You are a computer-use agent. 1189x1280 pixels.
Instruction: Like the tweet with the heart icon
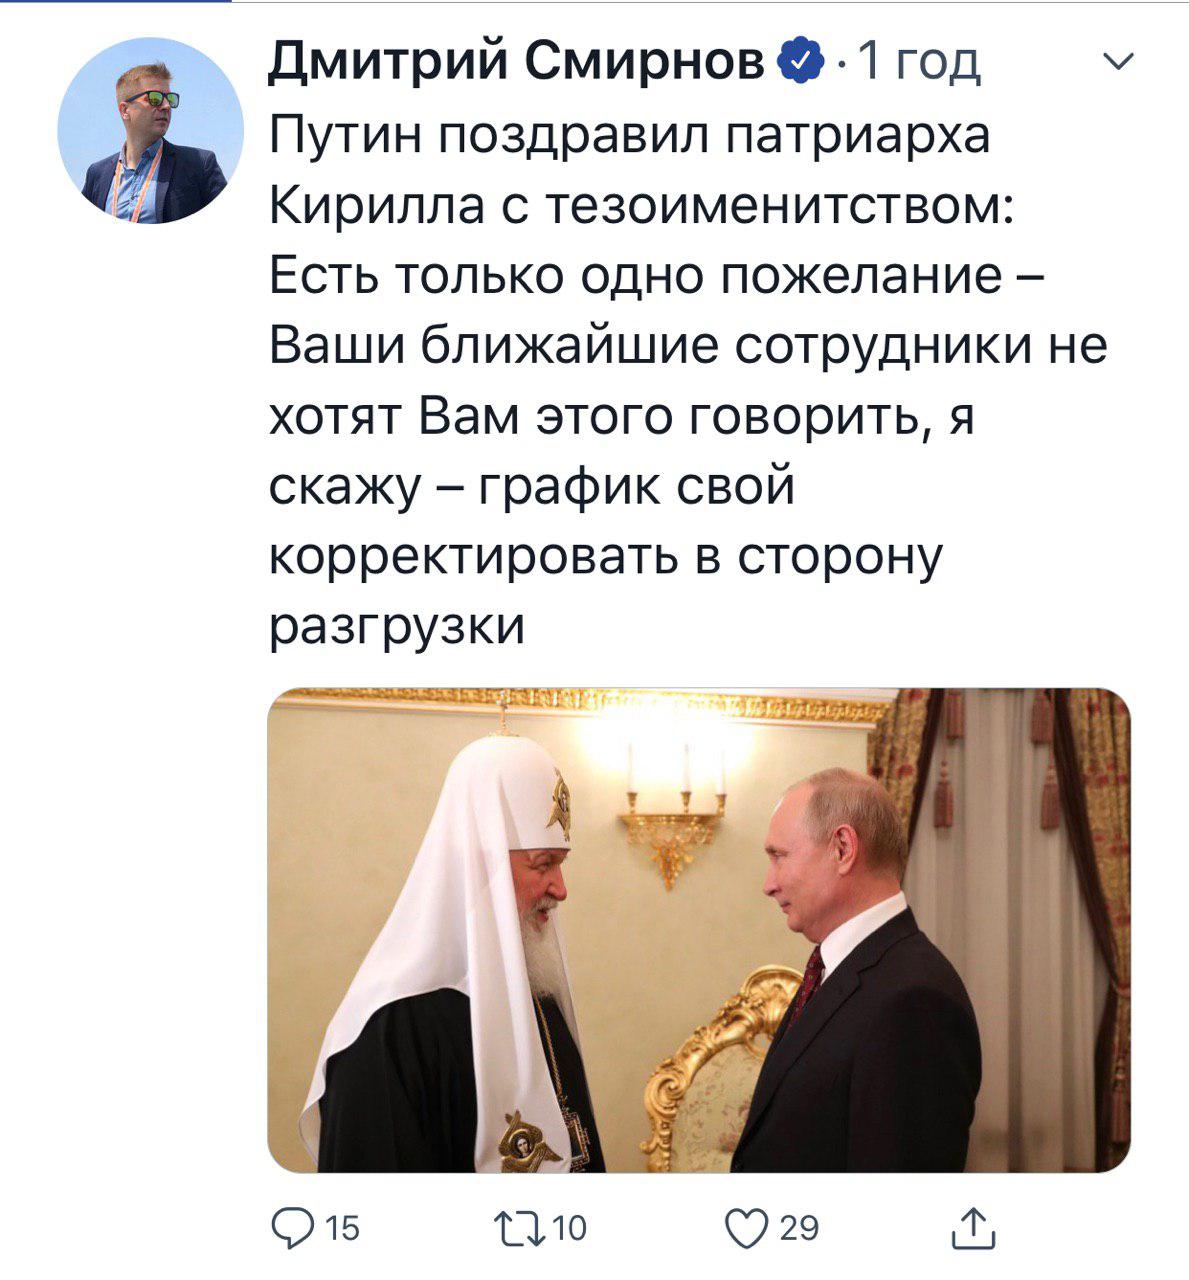[747, 1228]
